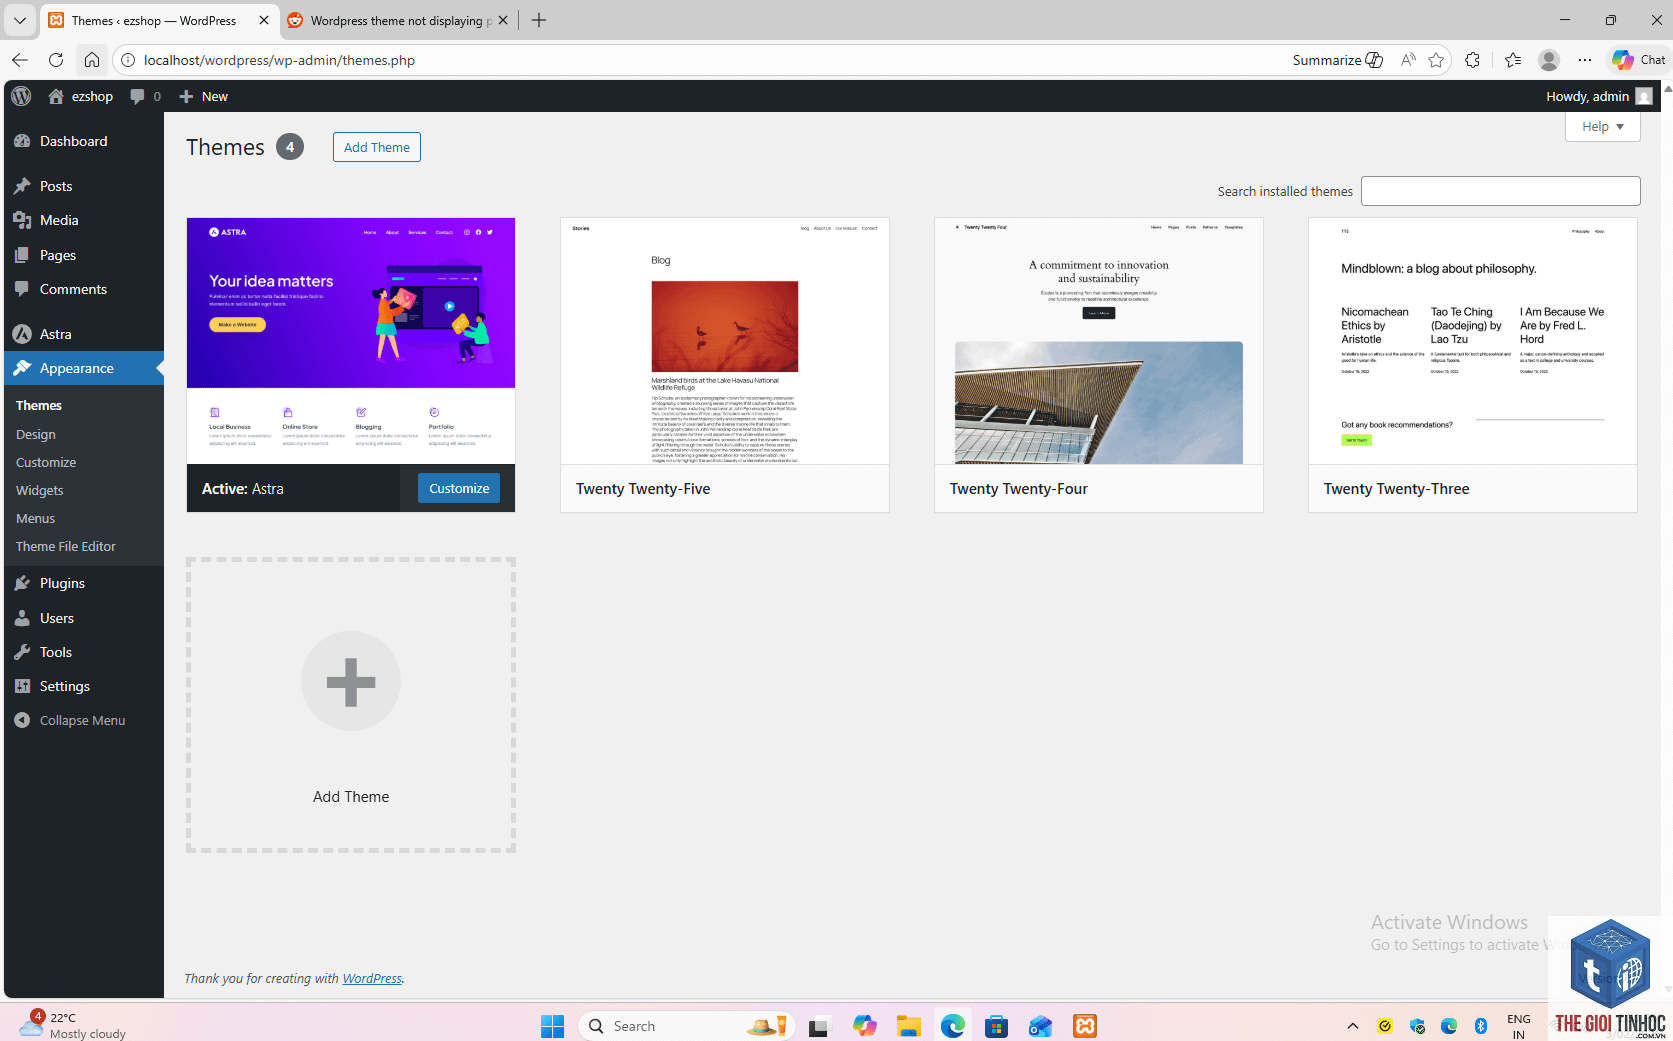Open Microsoft Edge from the taskbar
This screenshot has height=1041, width=1673.
click(952, 1026)
